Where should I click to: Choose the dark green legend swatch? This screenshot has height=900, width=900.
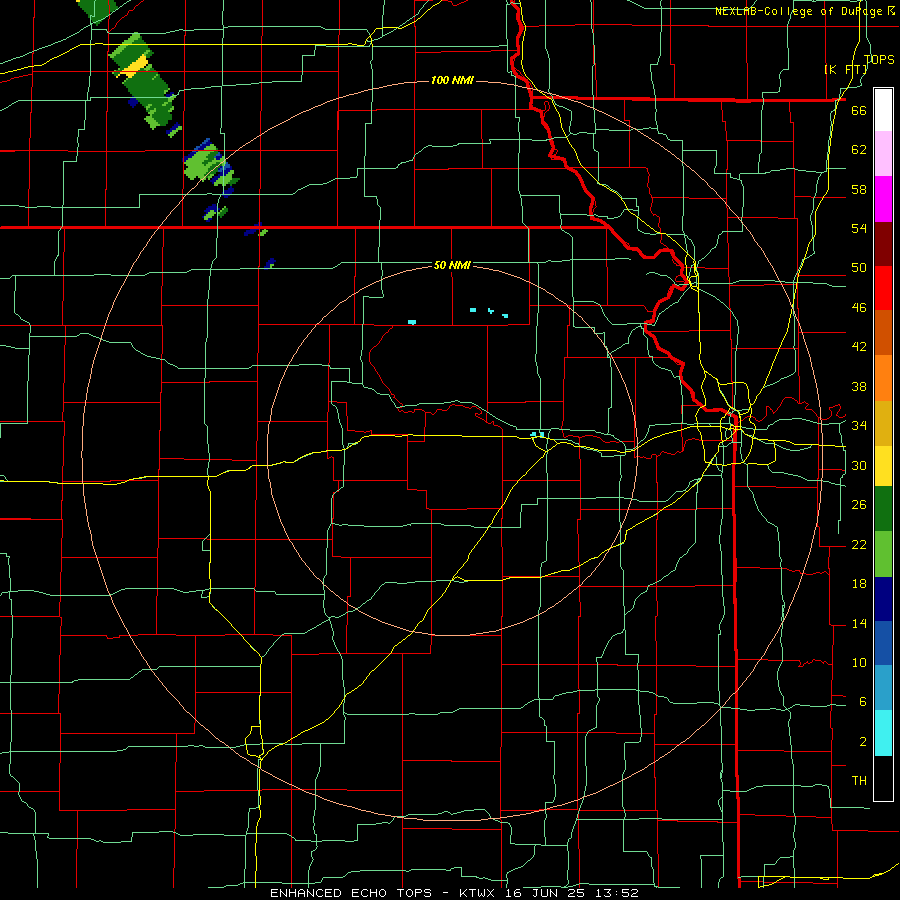click(x=883, y=509)
